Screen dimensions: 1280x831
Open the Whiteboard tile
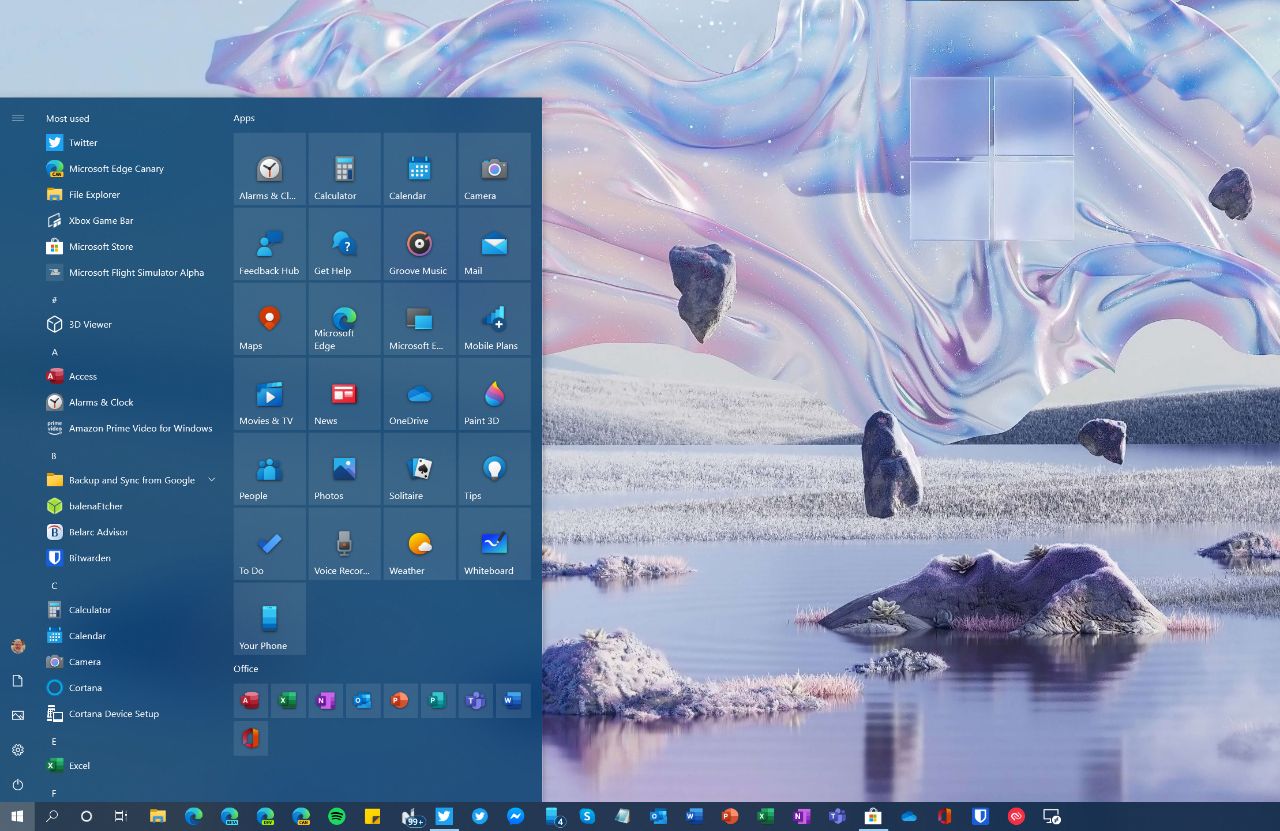(x=494, y=544)
